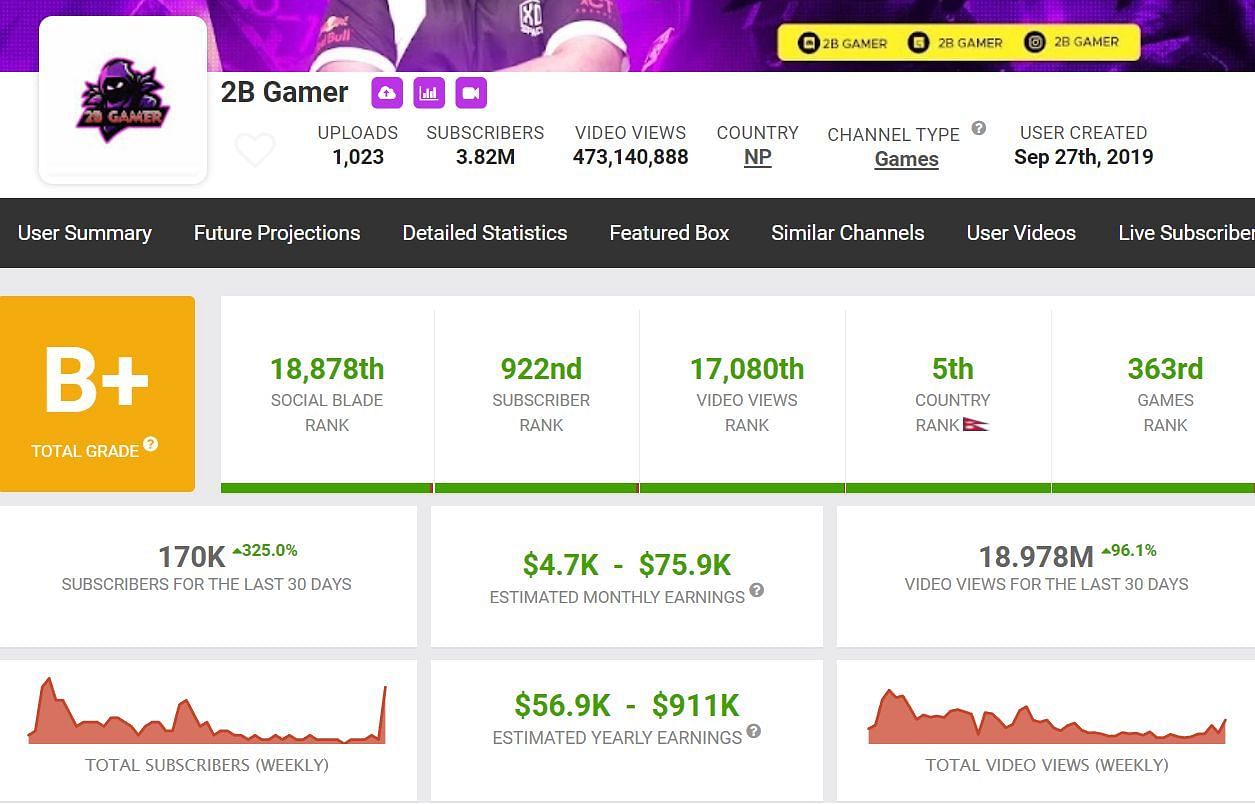The image size is (1255, 804).
Task: Click the NP country link
Action: tap(757, 158)
